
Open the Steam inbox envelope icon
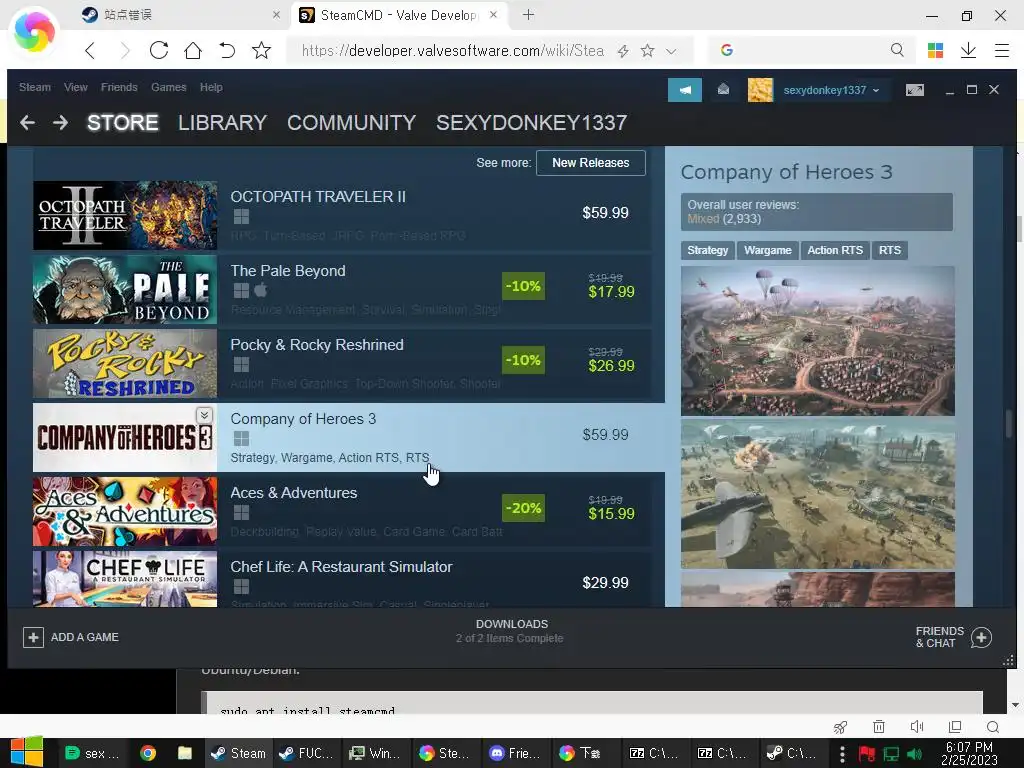[724, 89]
